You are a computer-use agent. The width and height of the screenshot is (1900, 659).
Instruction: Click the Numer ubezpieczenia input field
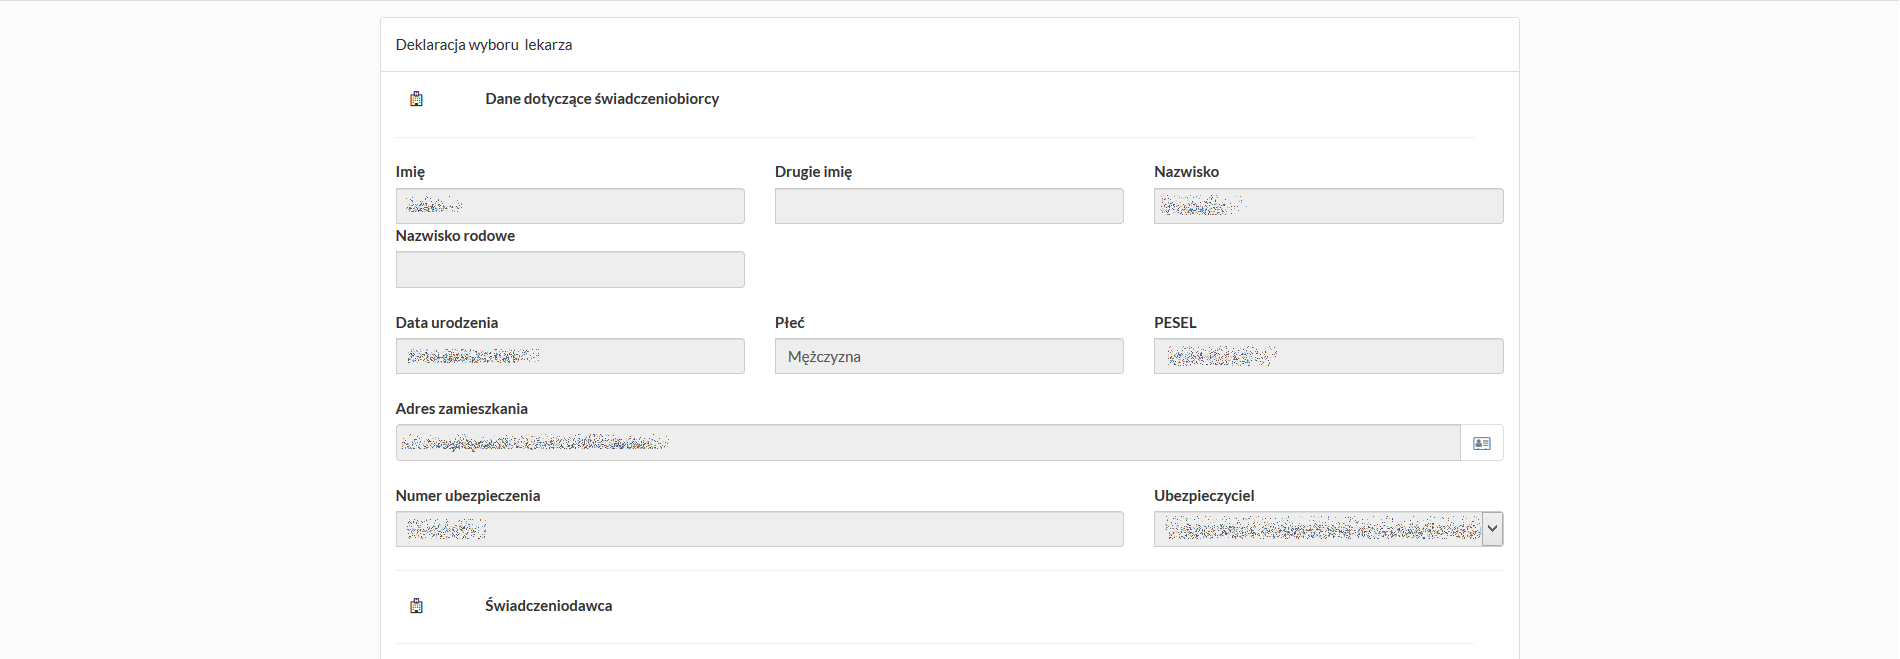(759, 529)
